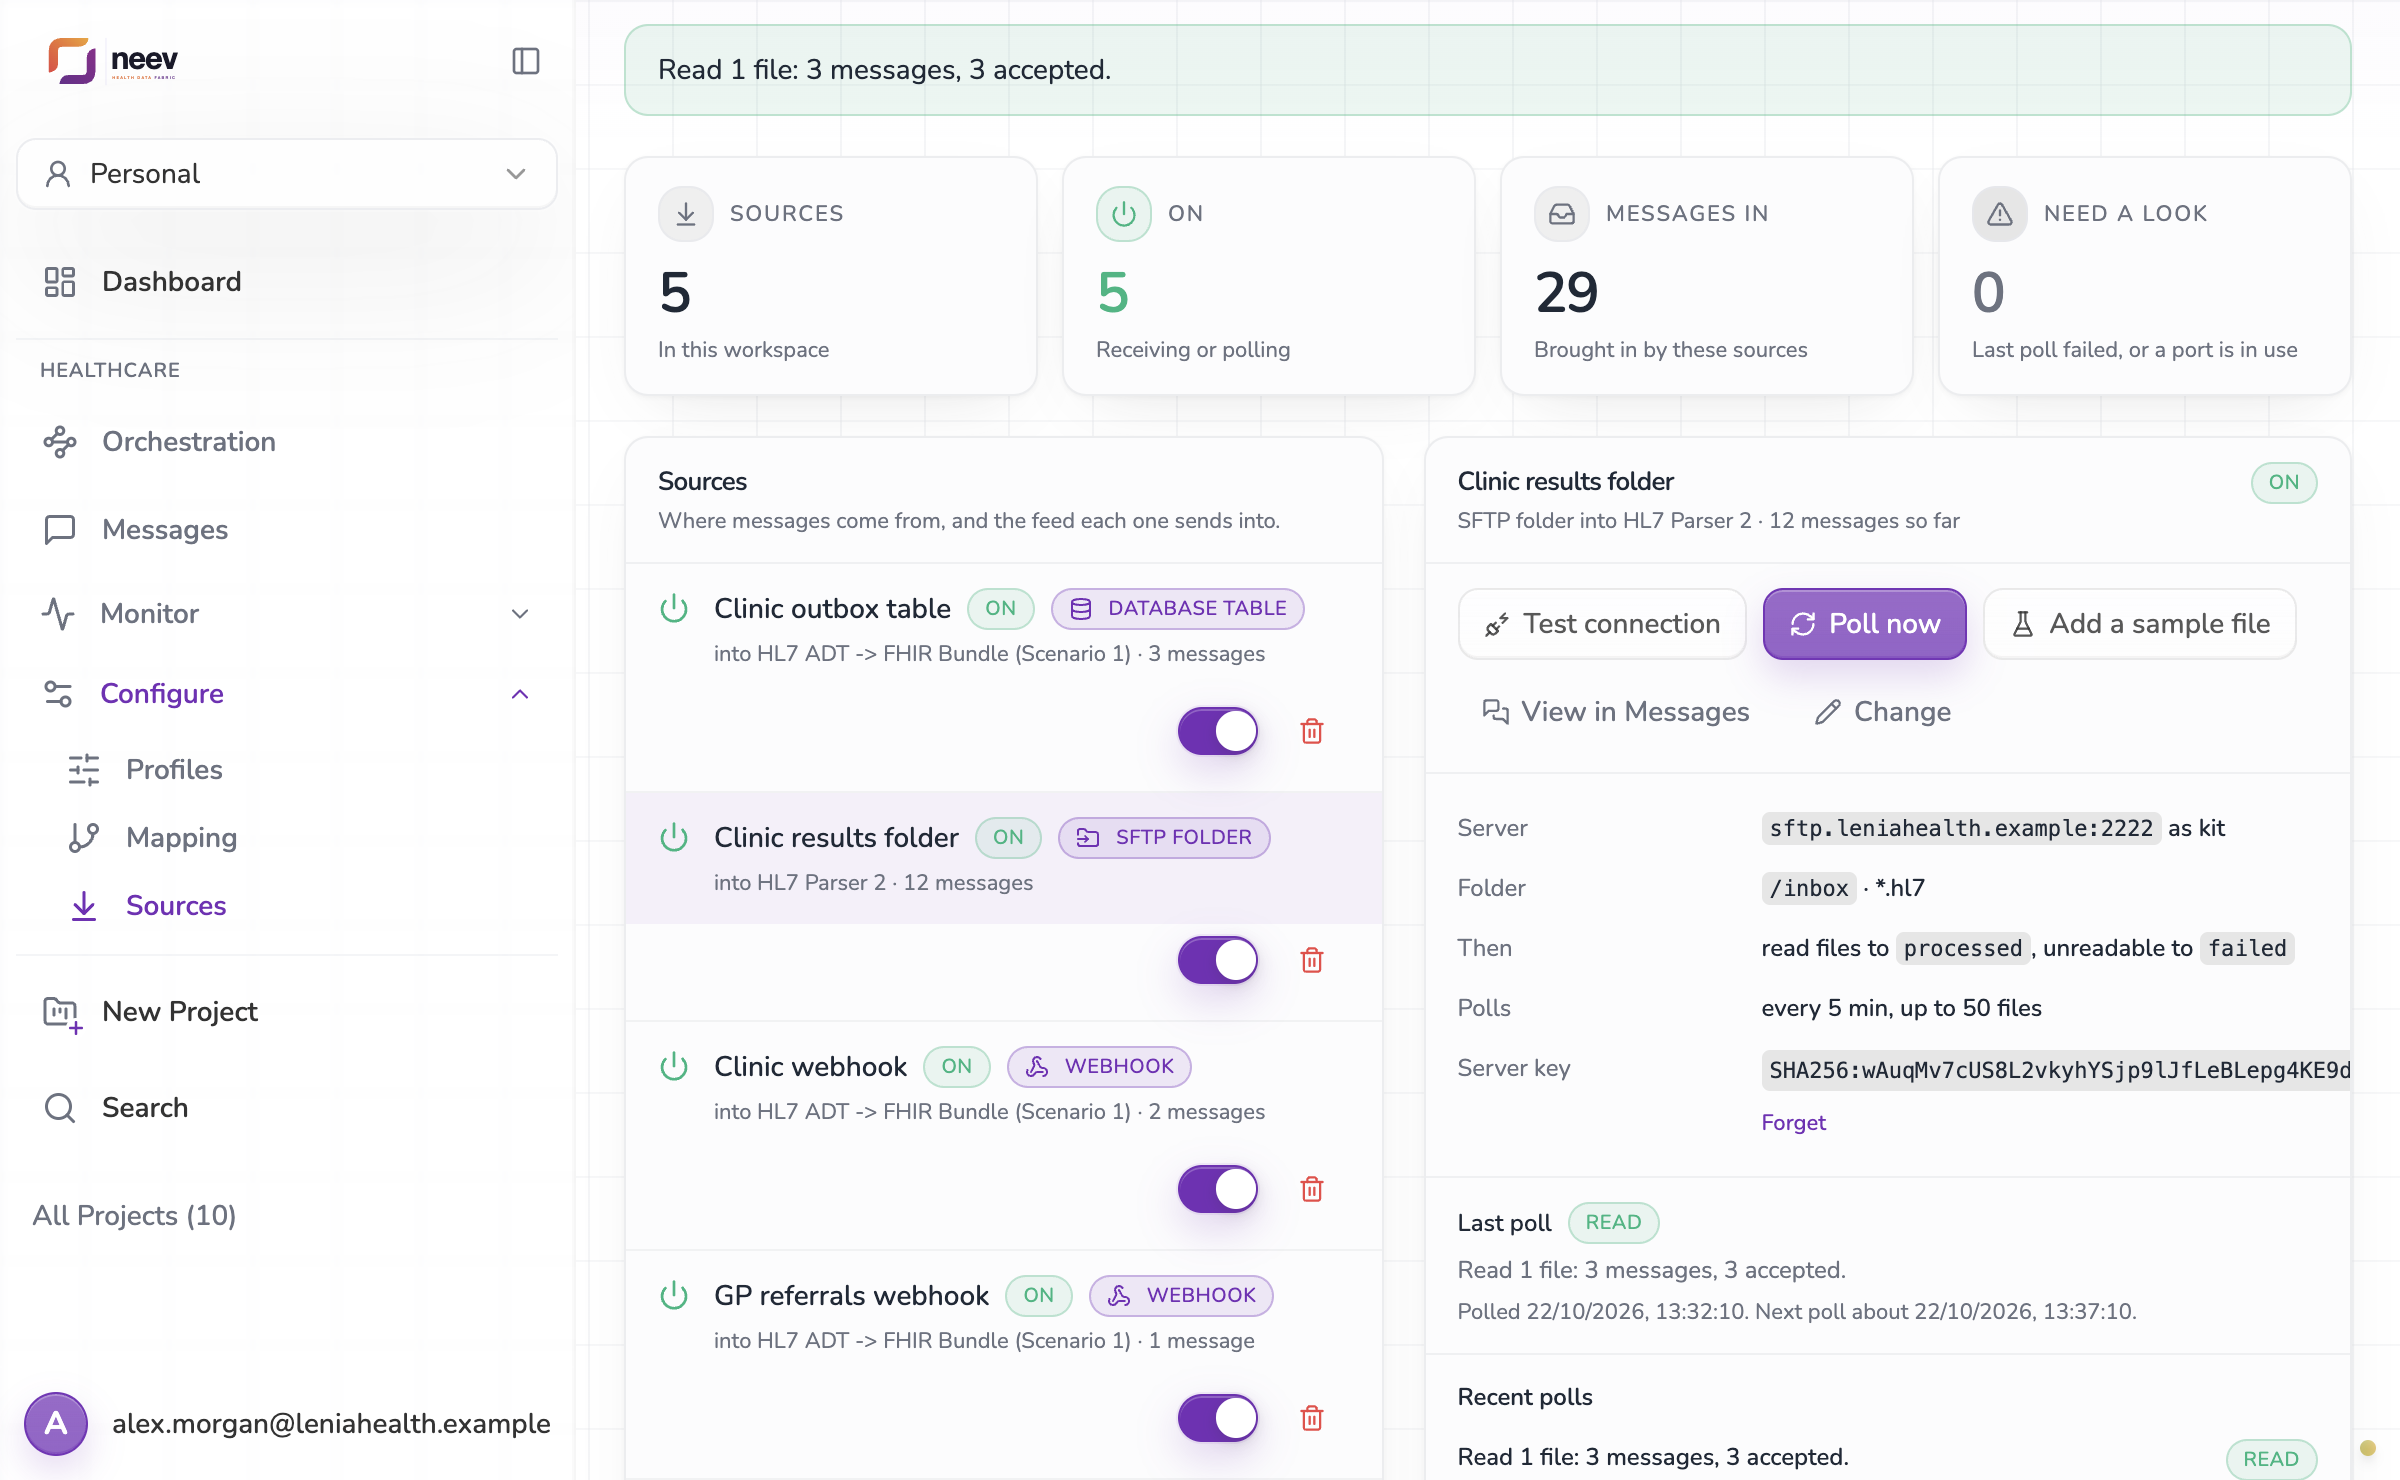This screenshot has height=1480, width=2400.
Task: Click the Poll now button
Action: [x=1865, y=624]
